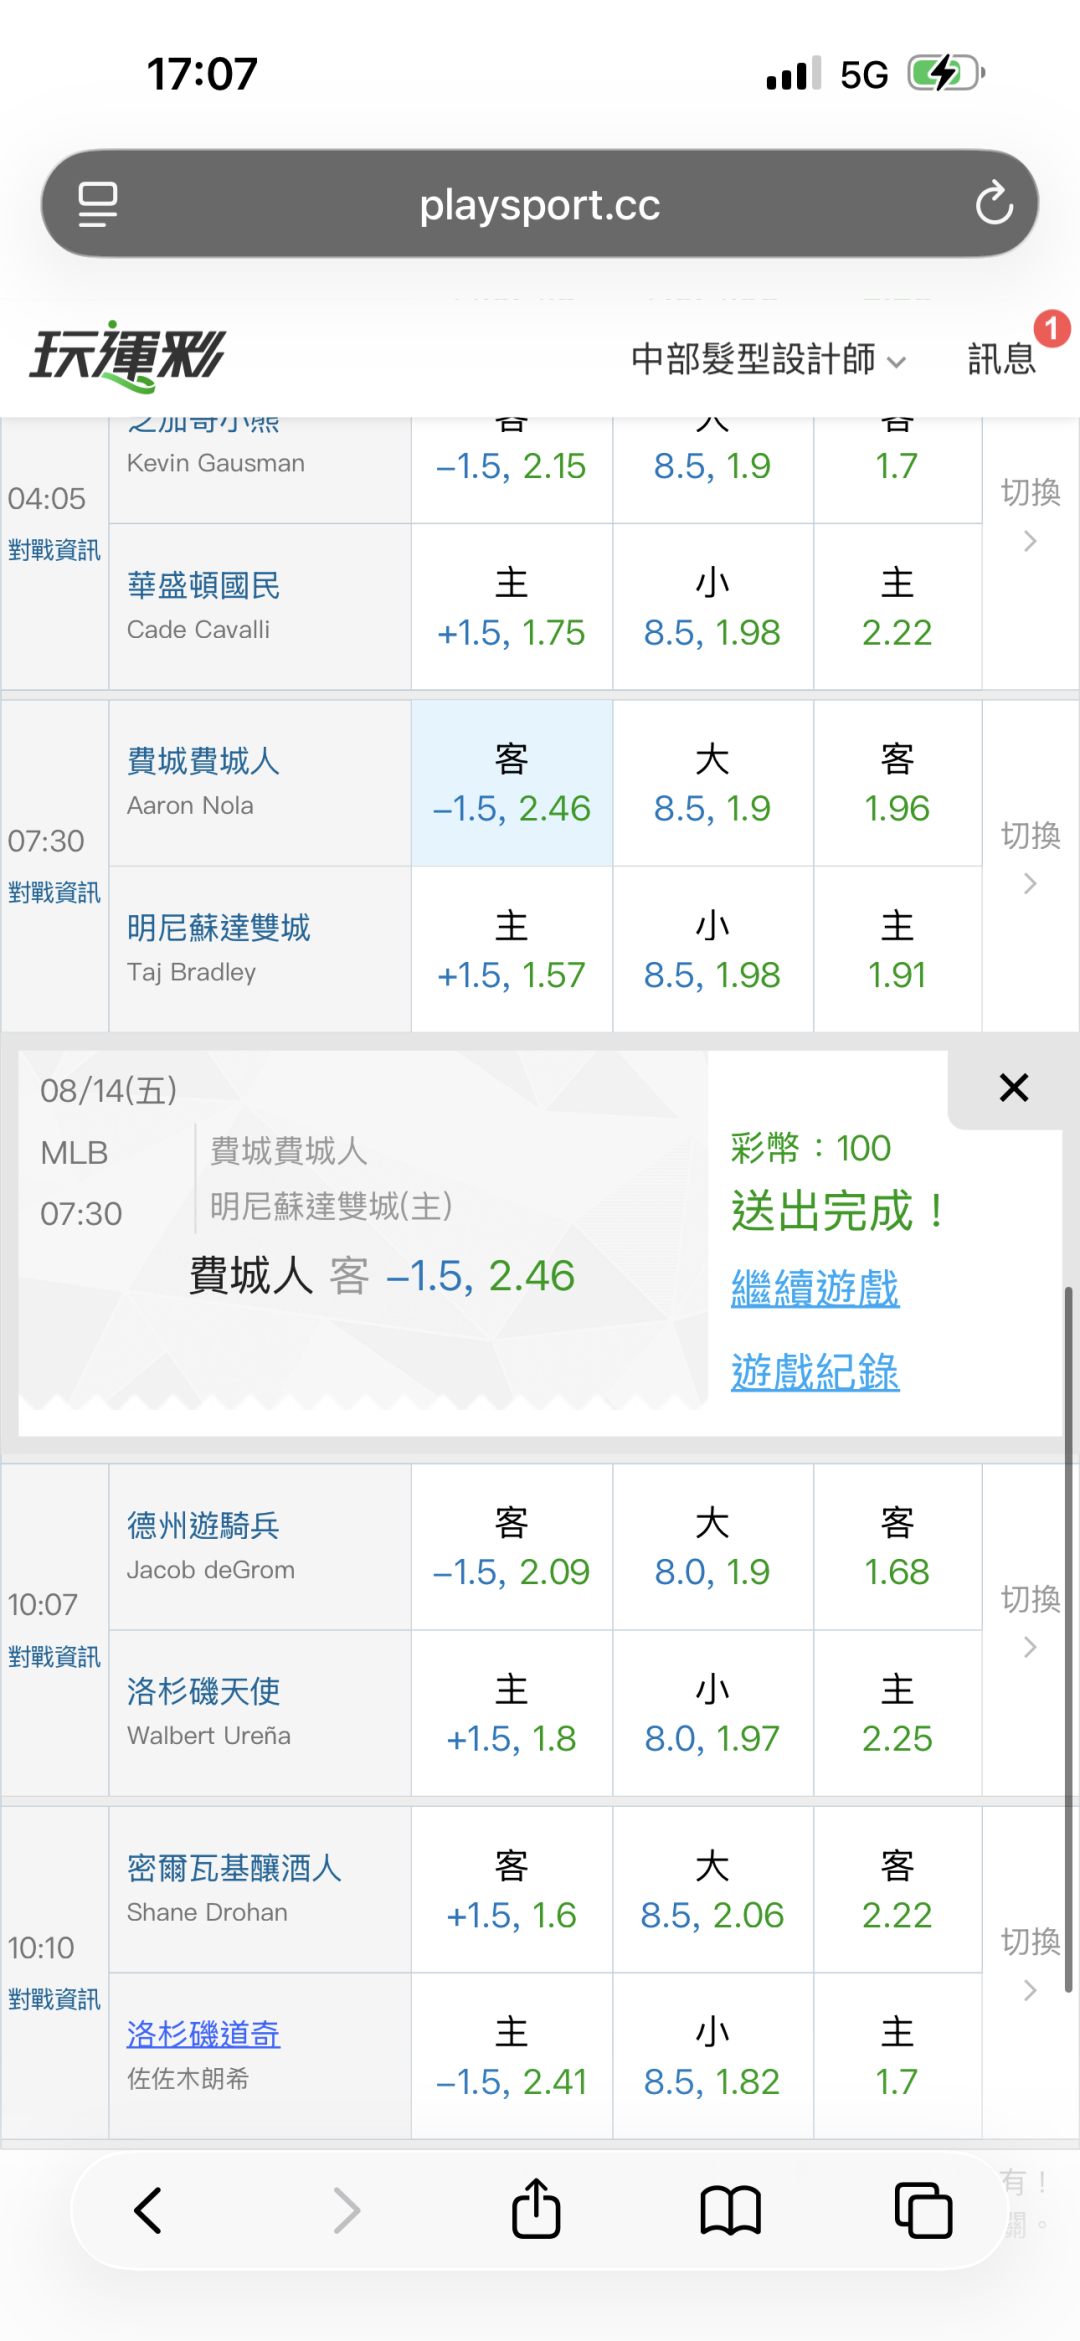
Task: Tap the Safari reload page icon
Action: 994,203
